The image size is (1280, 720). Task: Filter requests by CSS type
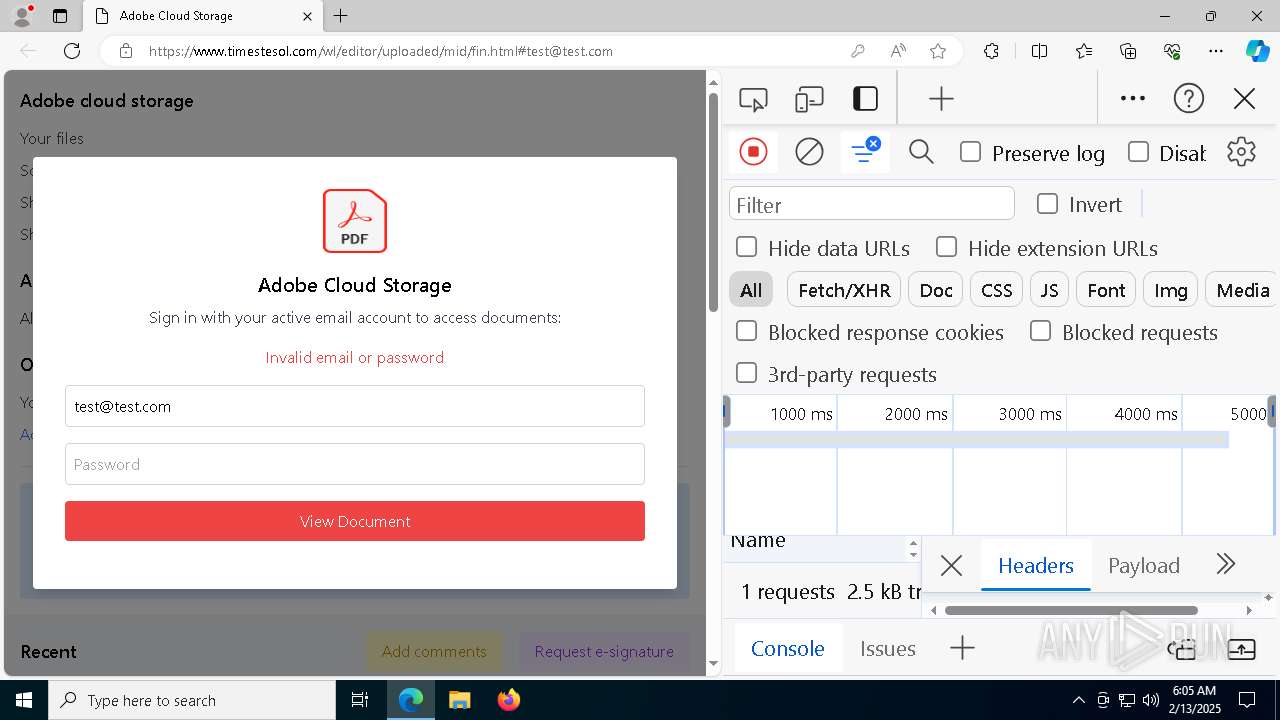click(x=996, y=290)
